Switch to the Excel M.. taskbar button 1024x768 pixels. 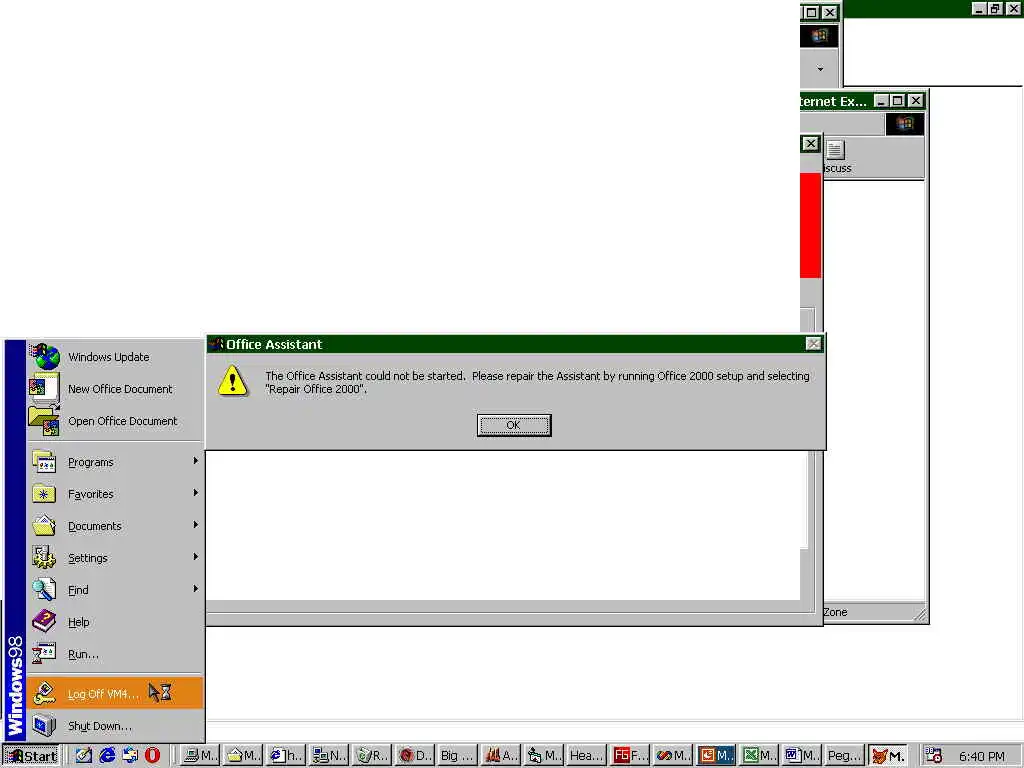pyautogui.click(x=758, y=756)
